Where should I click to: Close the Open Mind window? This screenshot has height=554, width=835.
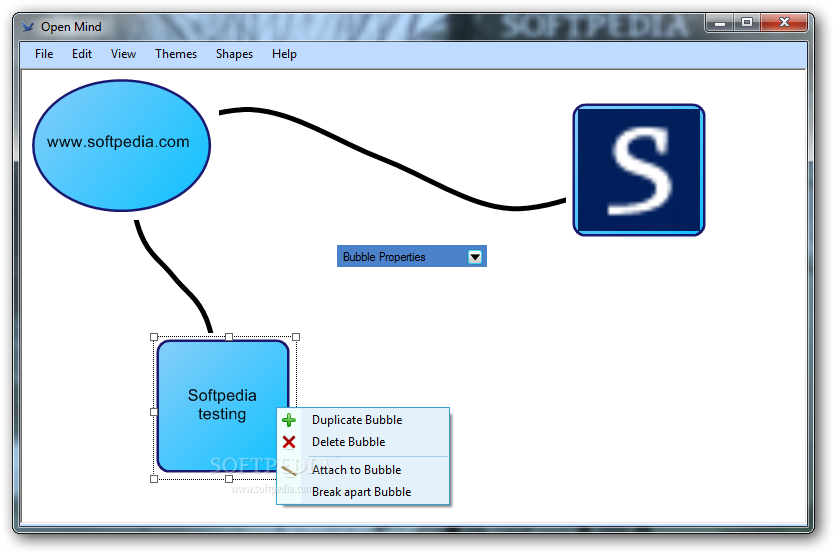(x=784, y=22)
